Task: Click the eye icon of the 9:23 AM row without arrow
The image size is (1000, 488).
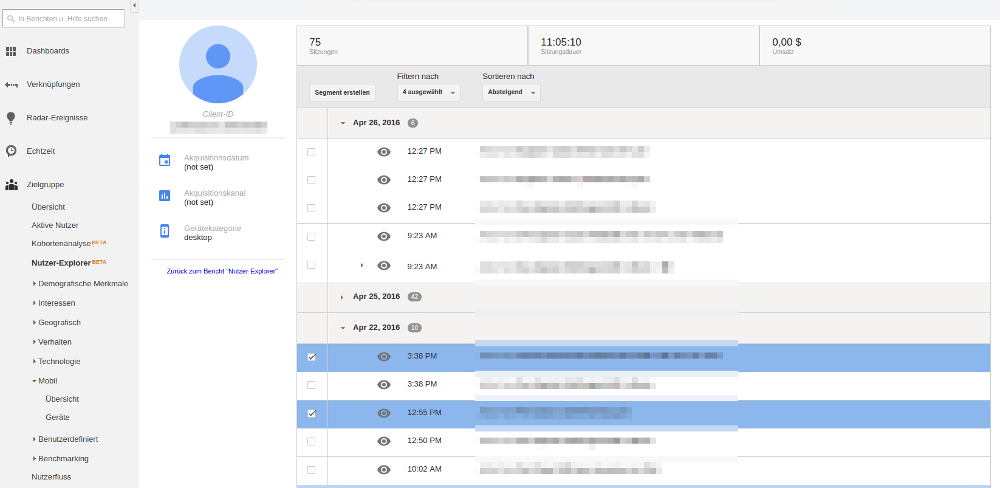Action: coord(383,236)
